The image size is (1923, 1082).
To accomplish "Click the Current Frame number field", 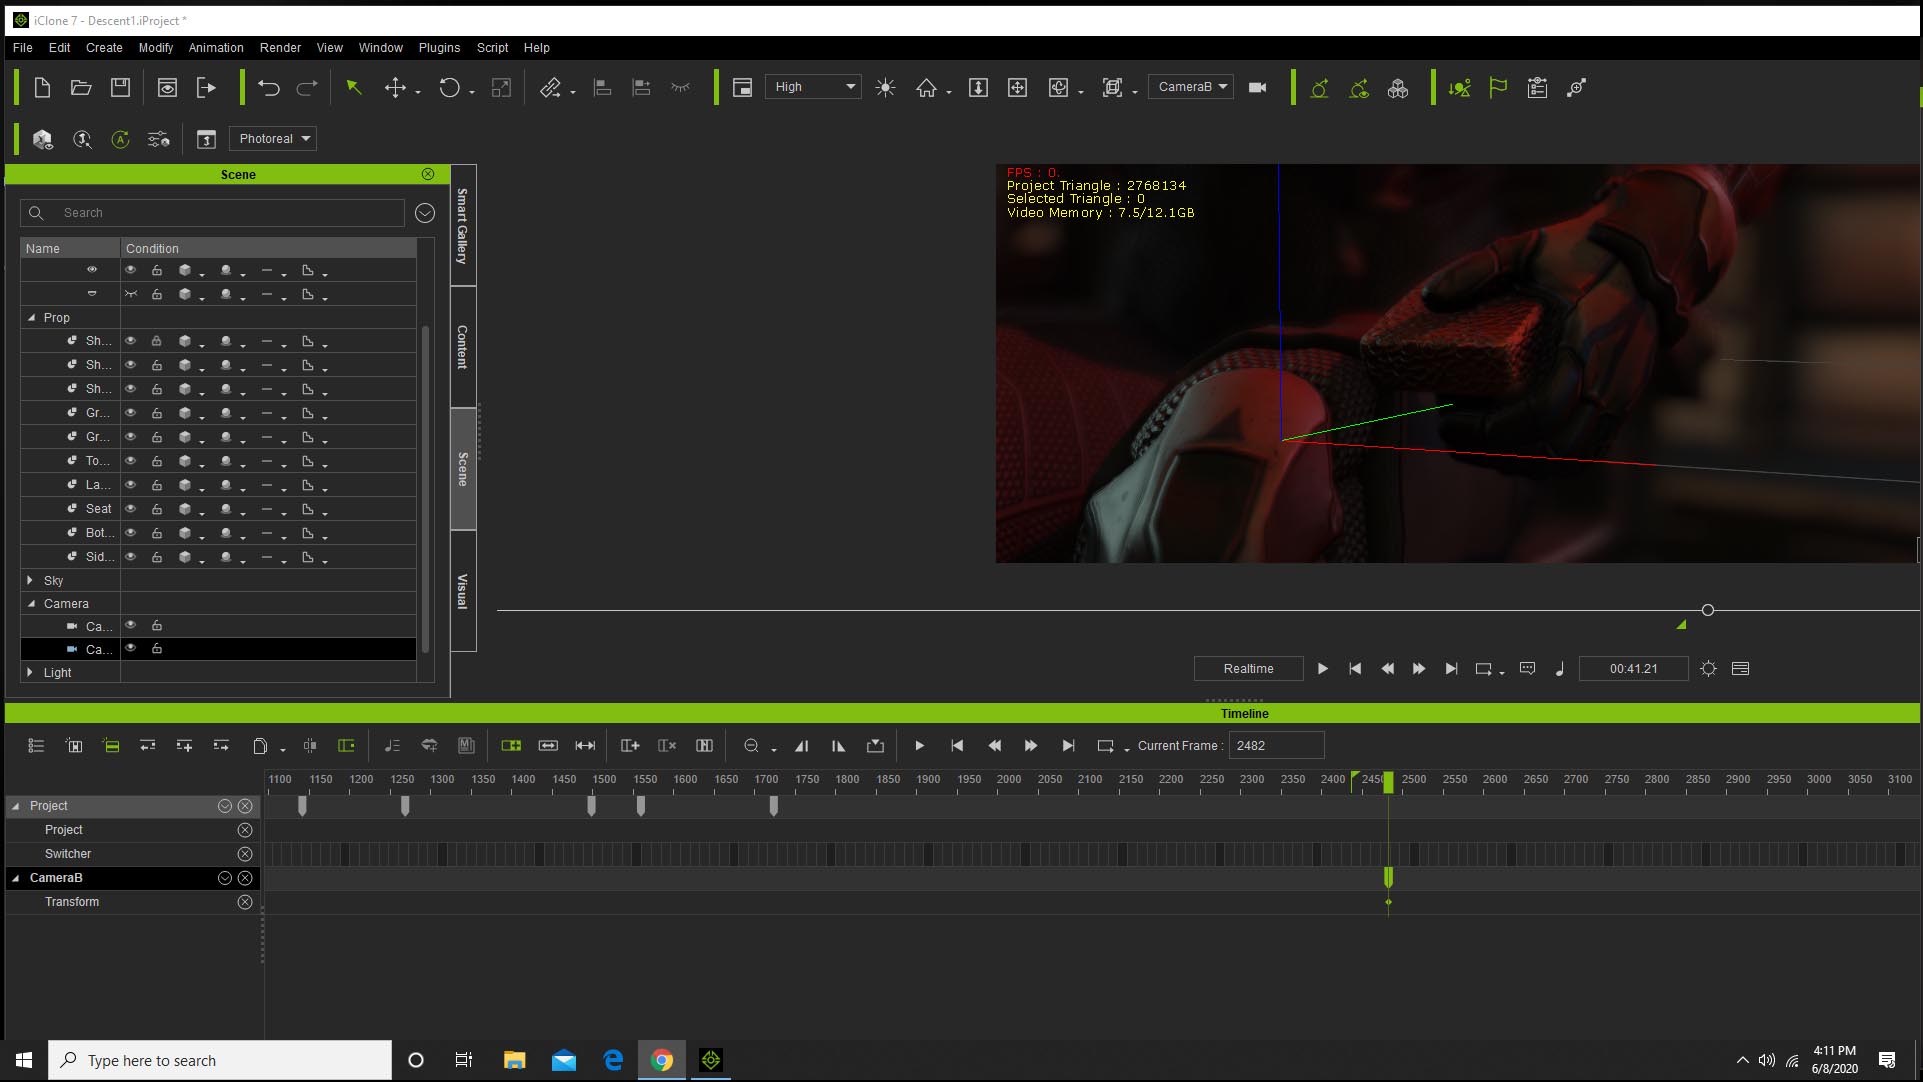I will click(x=1276, y=746).
